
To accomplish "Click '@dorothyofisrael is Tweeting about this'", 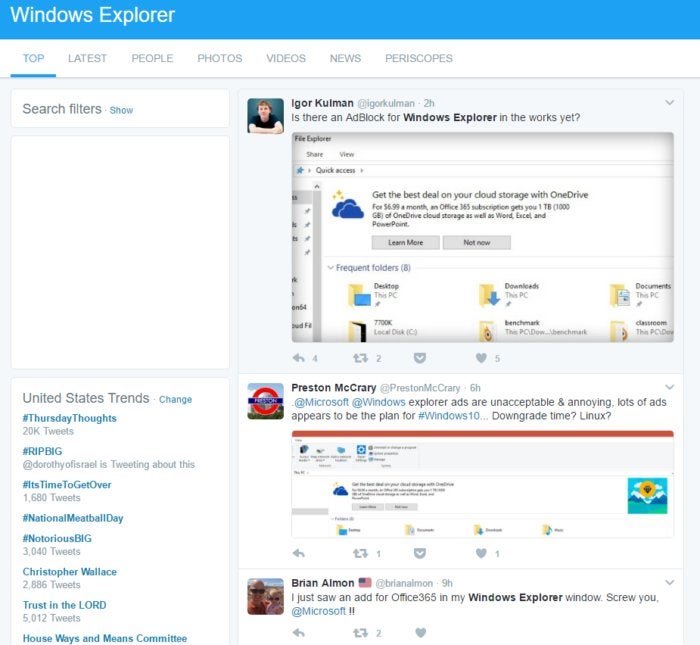I will pos(109,464).
